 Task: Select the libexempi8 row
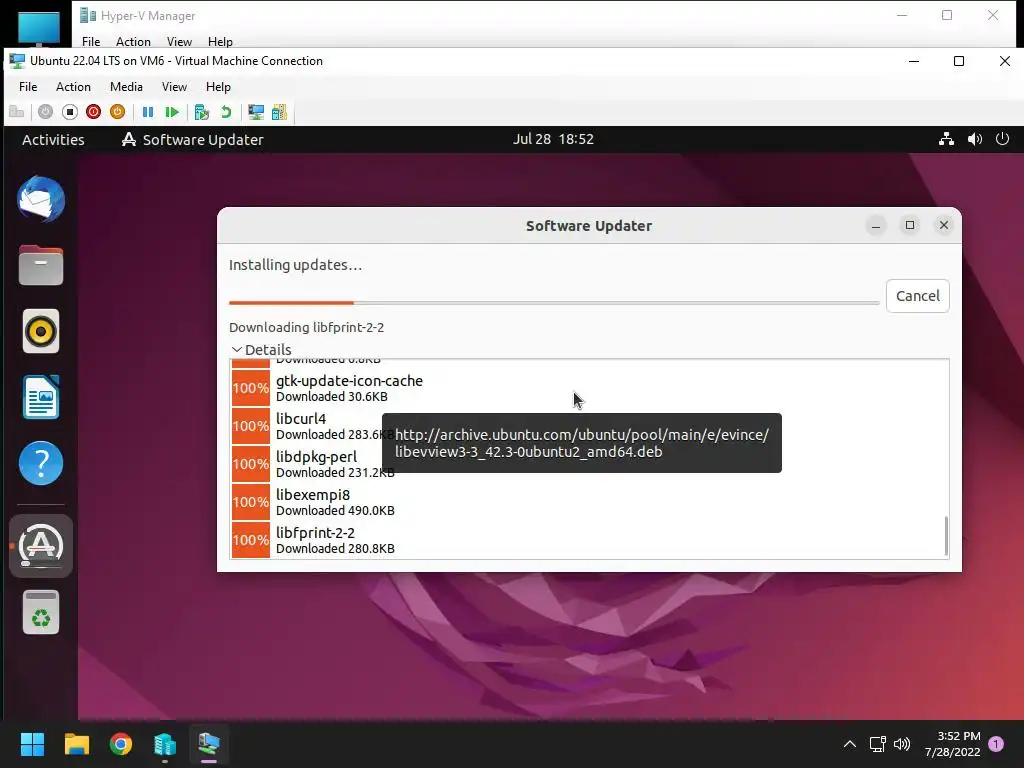tap(588, 502)
